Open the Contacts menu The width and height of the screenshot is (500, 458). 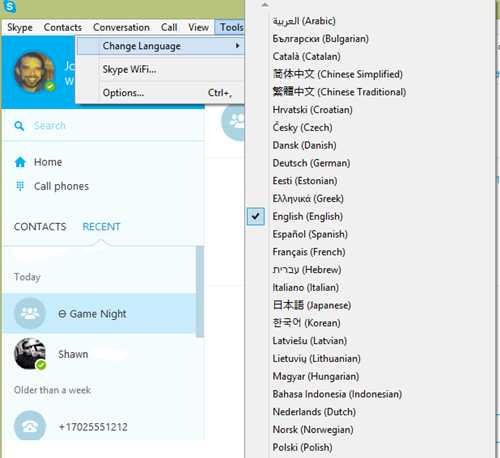pyautogui.click(x=63, y=27)
